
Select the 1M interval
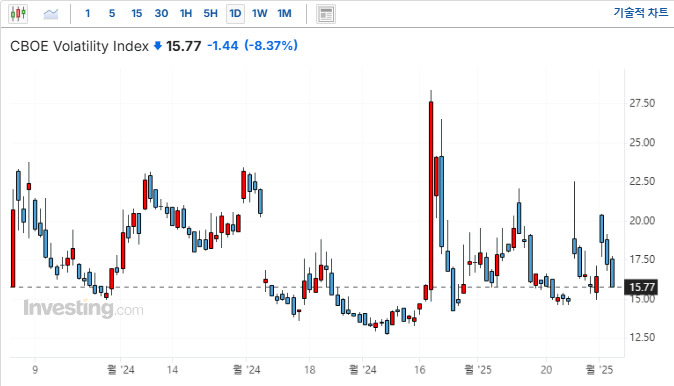284,13
